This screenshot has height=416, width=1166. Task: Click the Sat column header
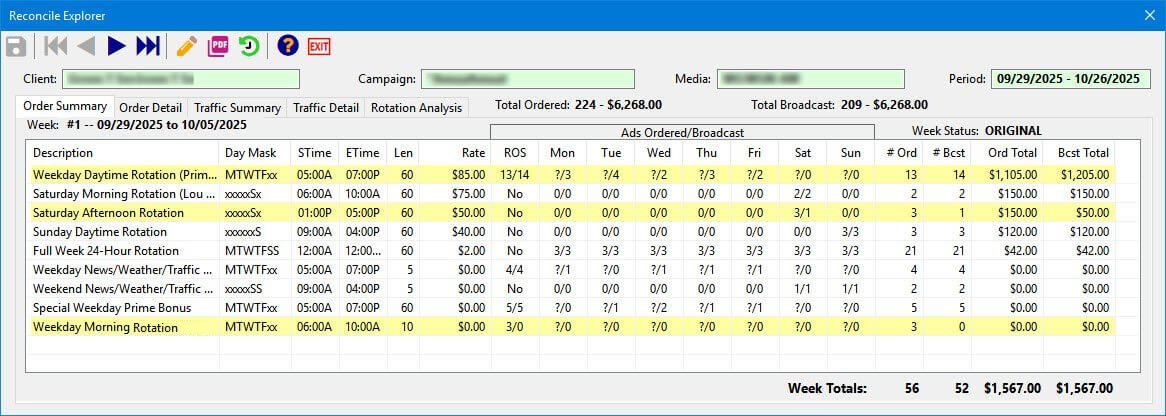tap(802, 153)
